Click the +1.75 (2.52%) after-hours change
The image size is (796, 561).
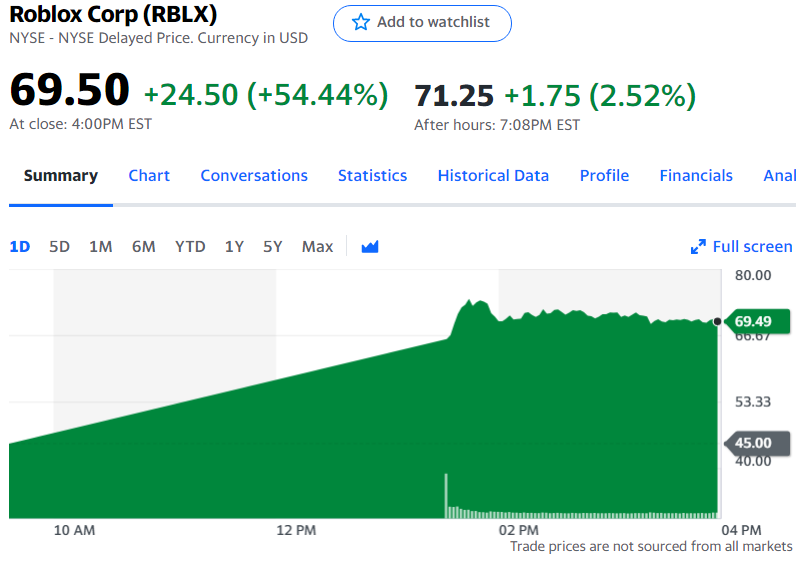600,95
